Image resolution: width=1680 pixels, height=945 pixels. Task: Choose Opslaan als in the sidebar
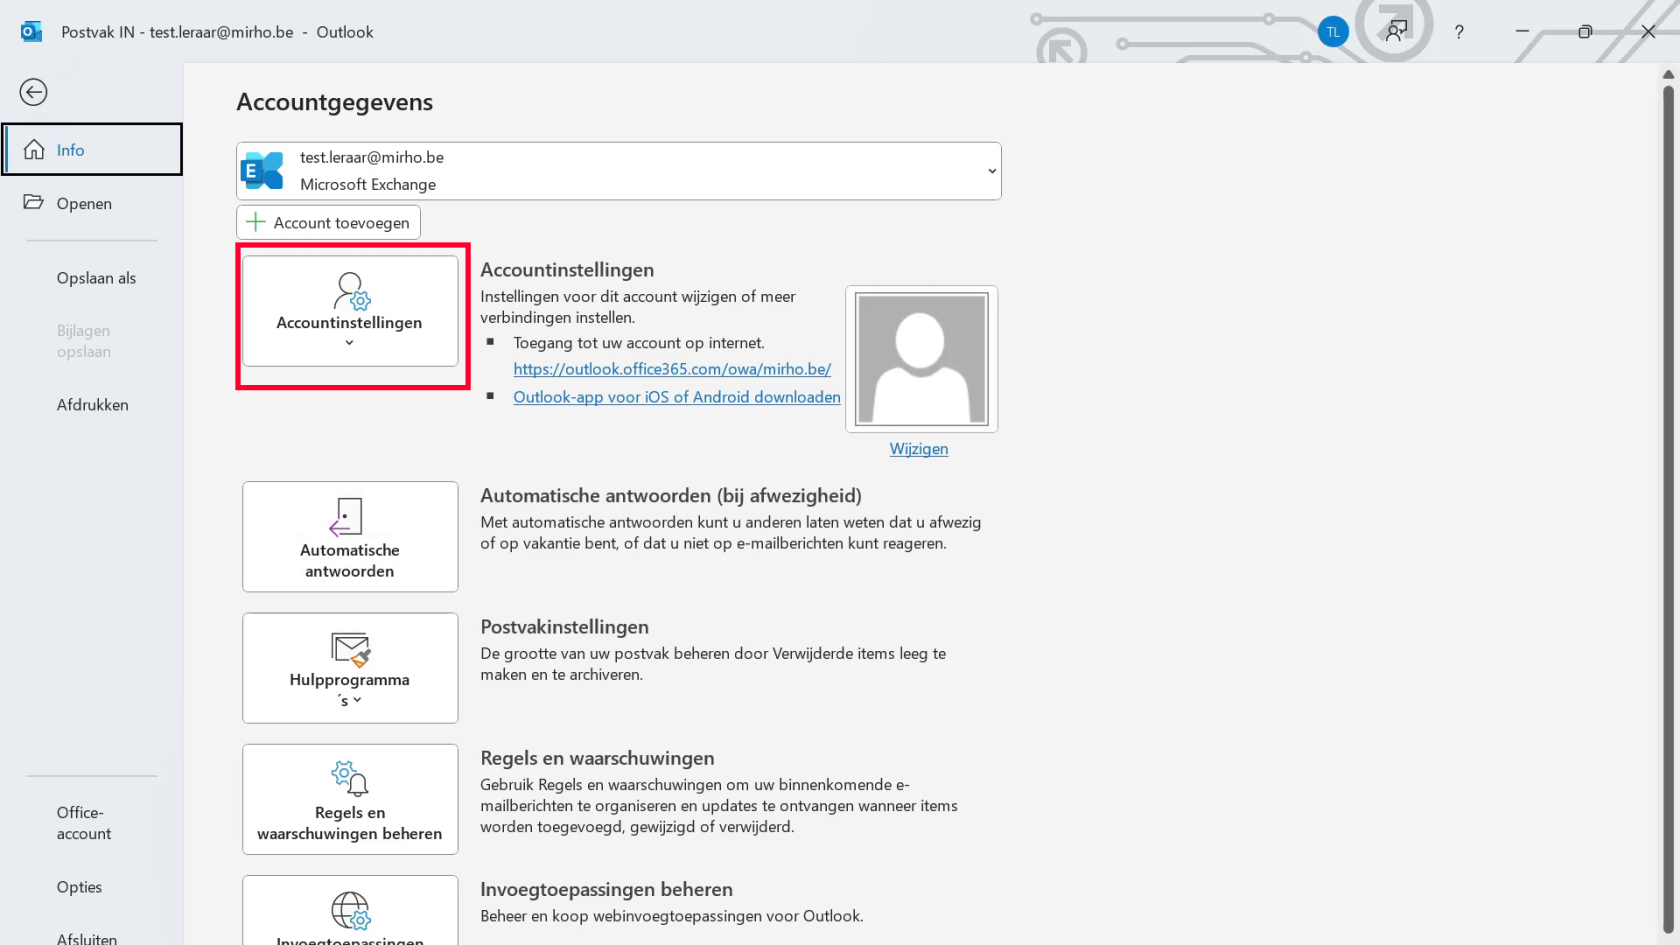[x=96, y=278]
